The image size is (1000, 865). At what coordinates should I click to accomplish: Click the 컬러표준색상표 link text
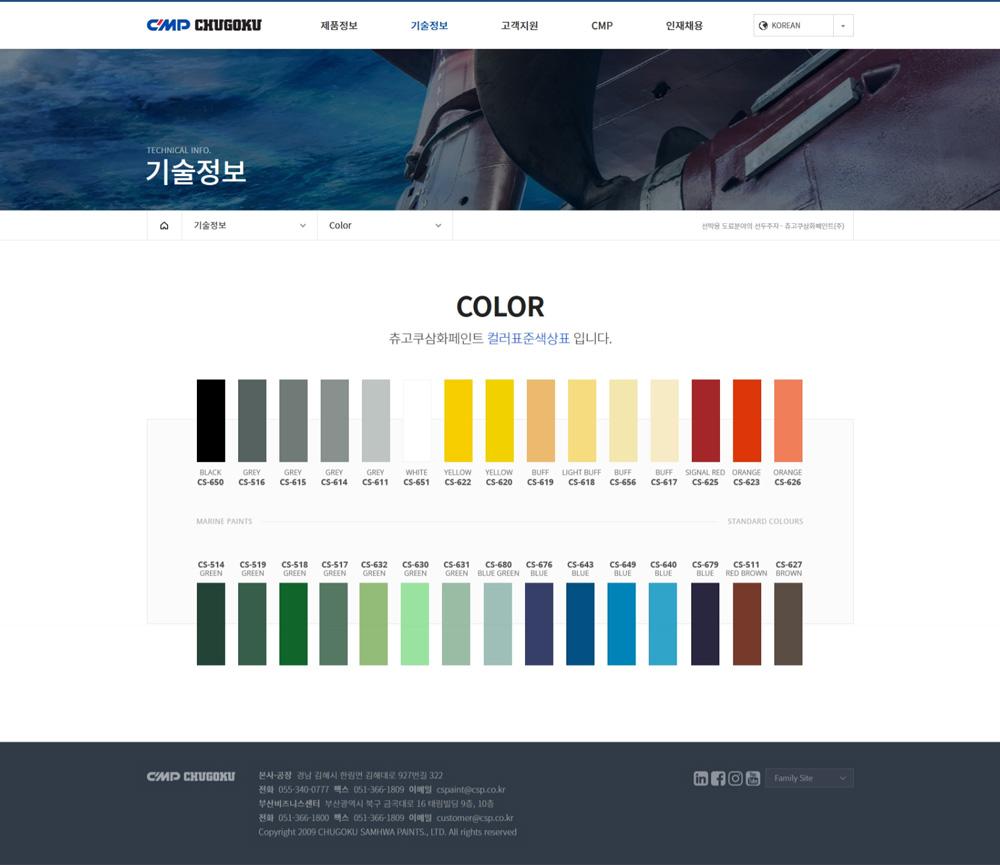pos(528,338)
